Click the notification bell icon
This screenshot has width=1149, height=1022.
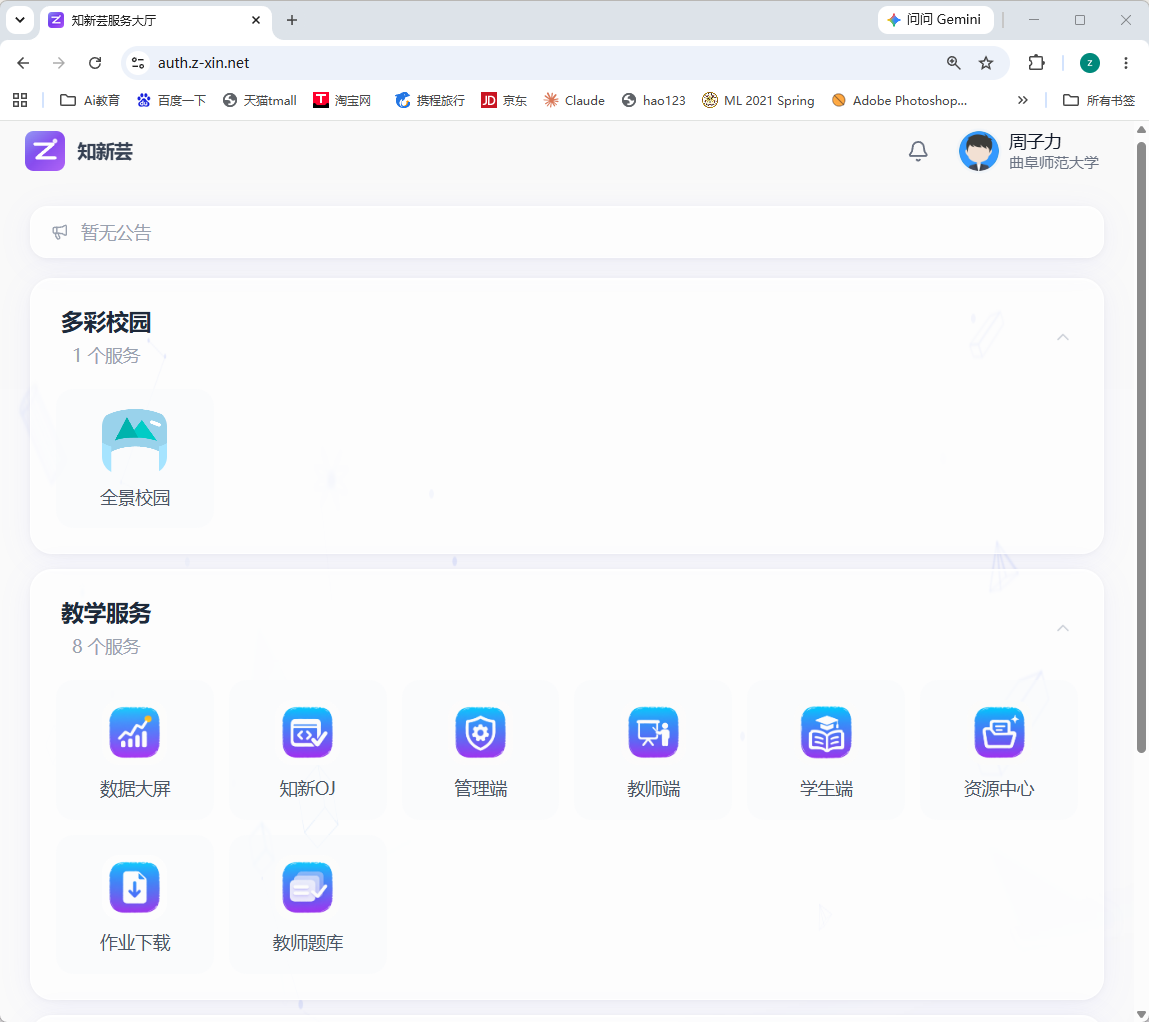(x=918, y=151)
